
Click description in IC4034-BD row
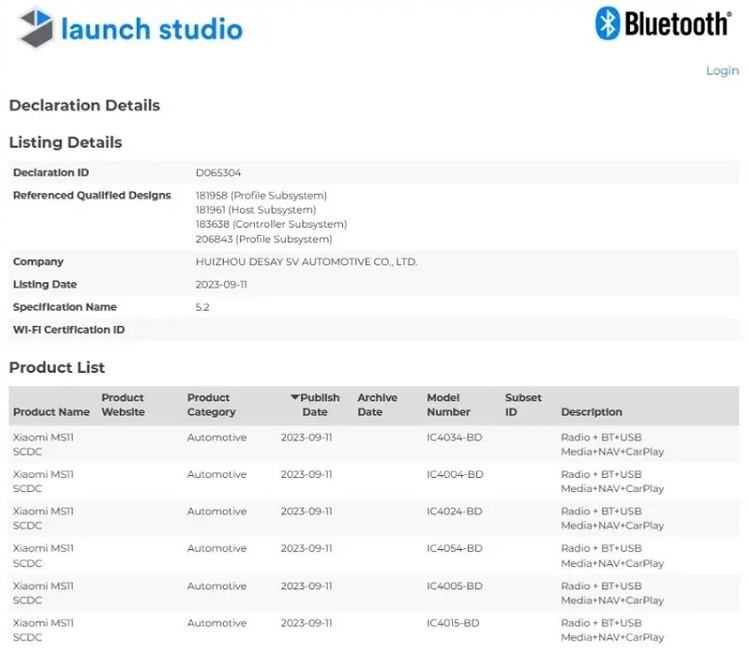[612, 444]
